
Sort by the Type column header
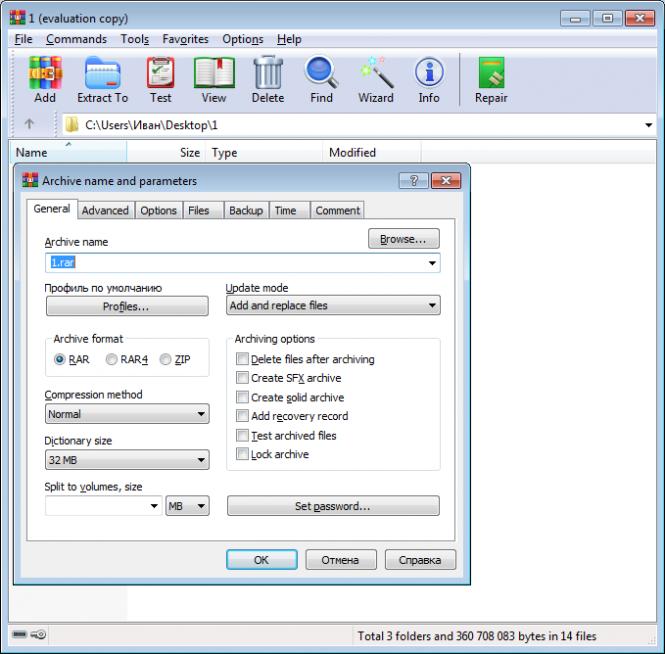pos(264,152)
